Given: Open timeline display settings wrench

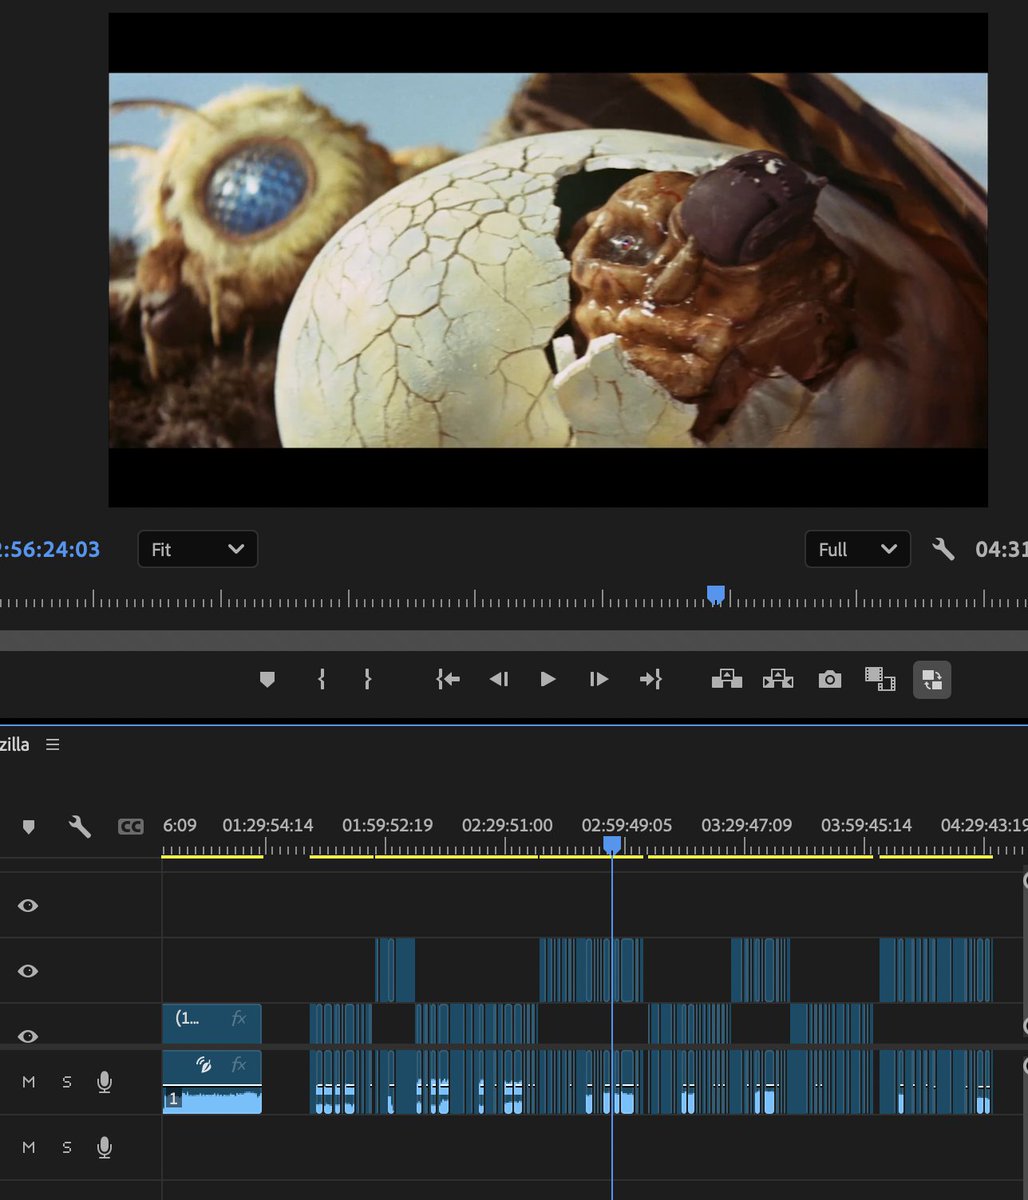Looking at the screenshot, I should pos(79,826).
